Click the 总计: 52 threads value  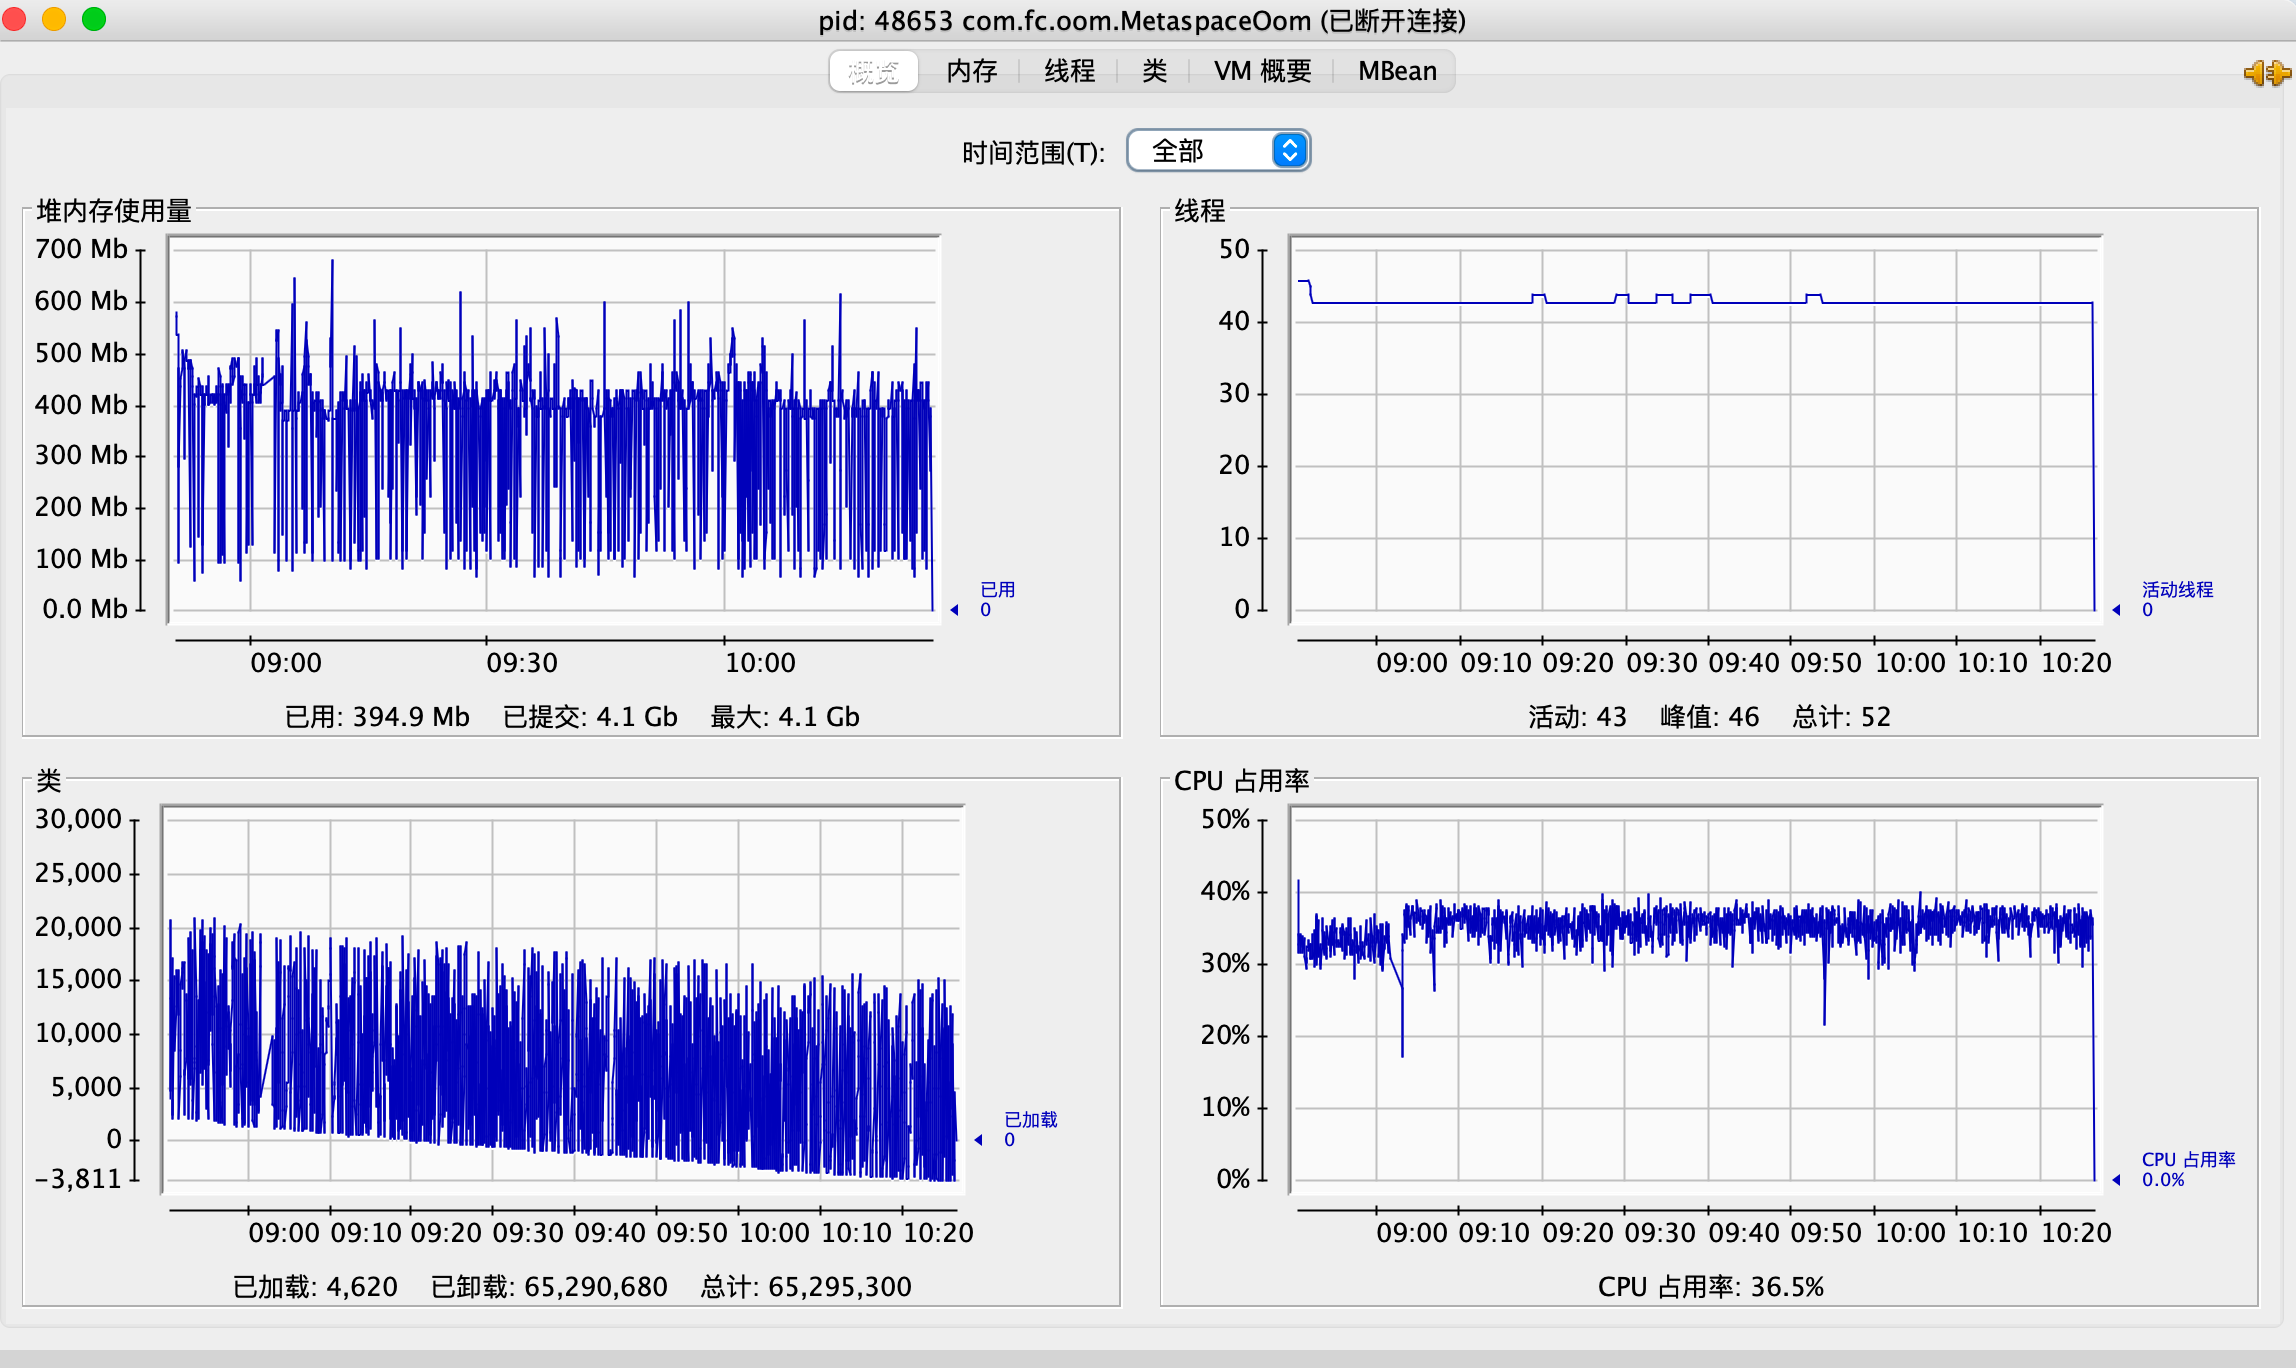tap(1841, 717)
